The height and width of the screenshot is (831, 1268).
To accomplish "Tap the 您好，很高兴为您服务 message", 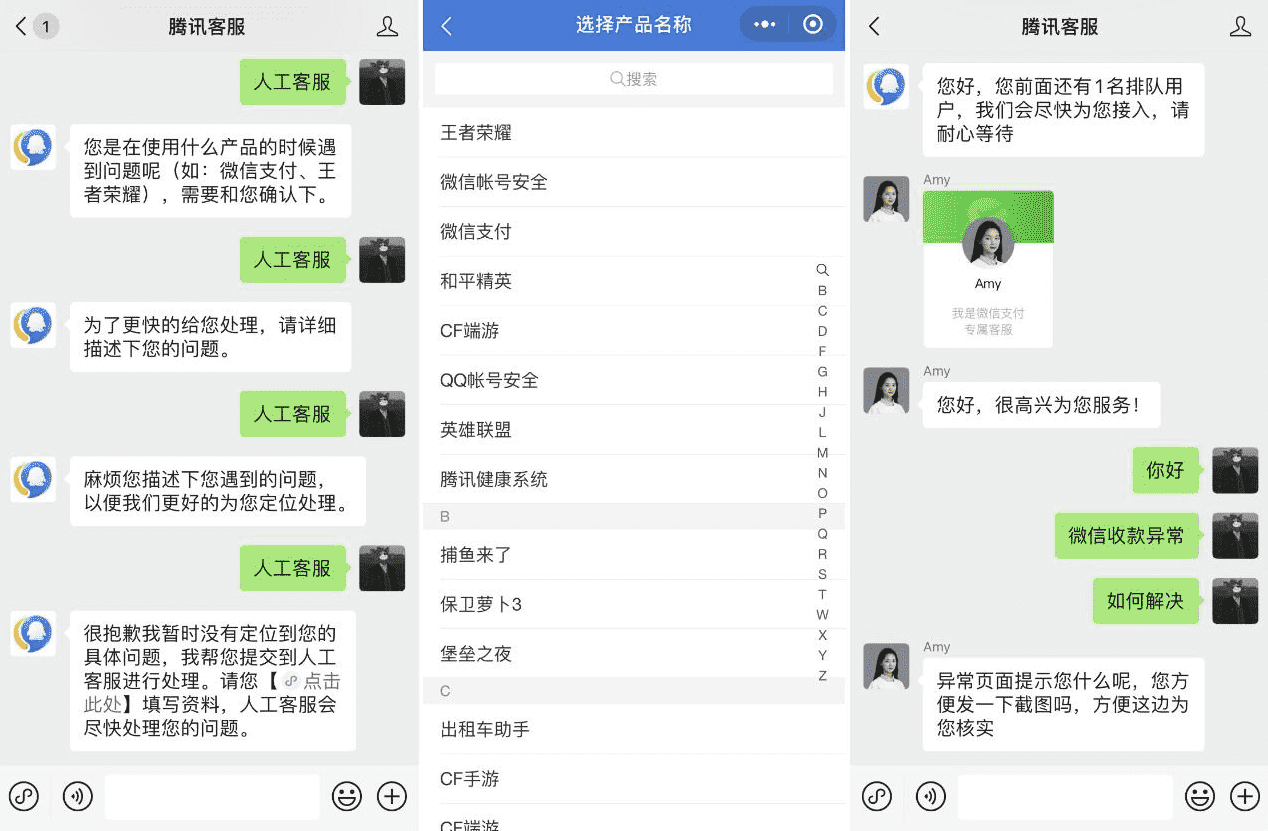I will [x=1038, y=405].
